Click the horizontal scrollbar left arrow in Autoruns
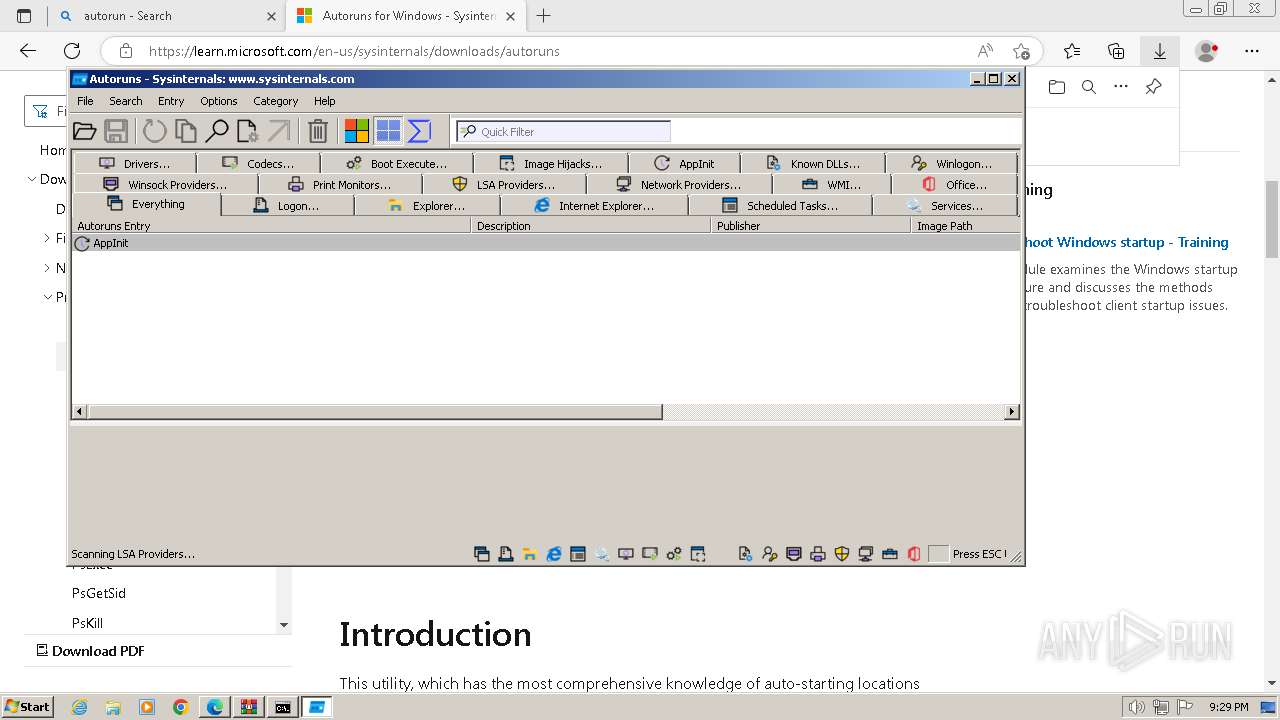1280x720 pixels. coord(80,411)
